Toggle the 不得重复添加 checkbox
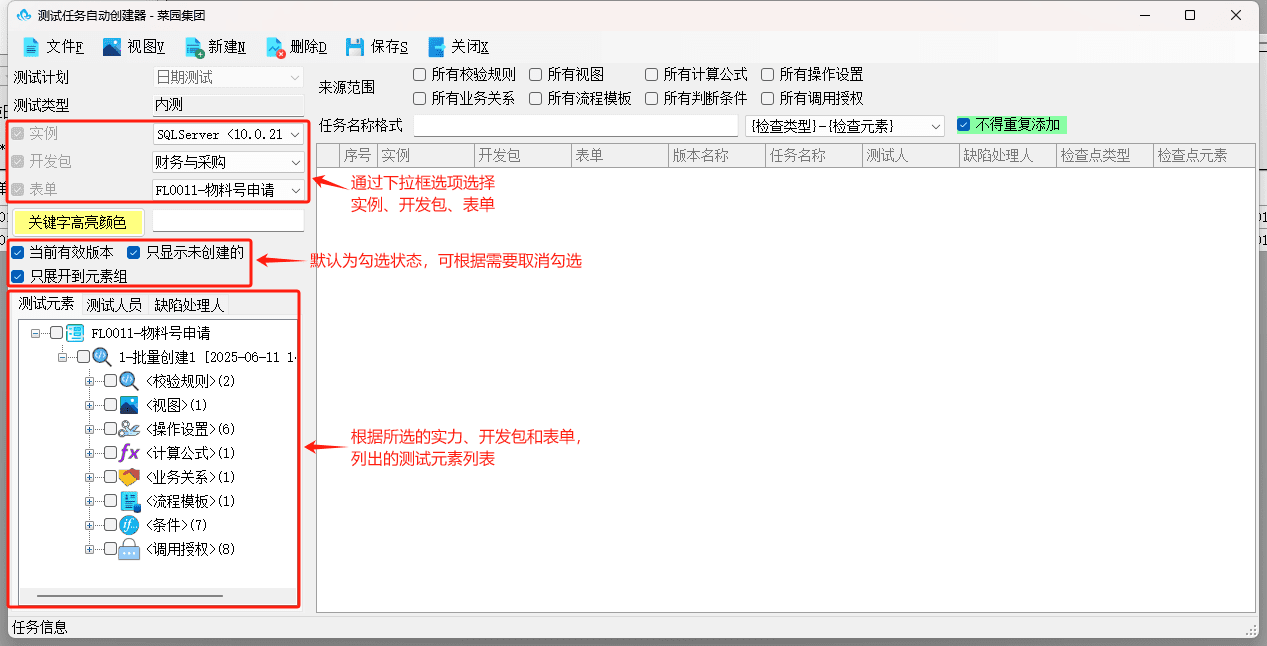 [964, 125]
